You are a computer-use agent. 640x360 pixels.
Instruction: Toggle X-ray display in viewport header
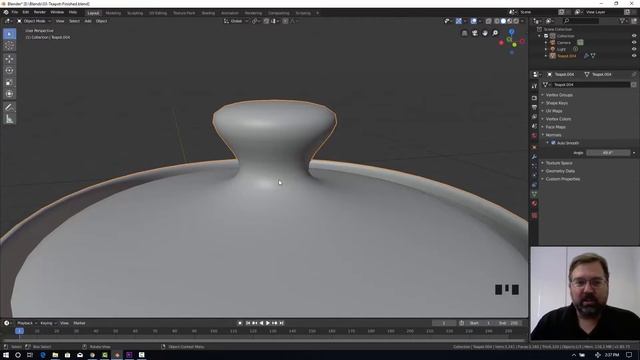pos(489,21)
